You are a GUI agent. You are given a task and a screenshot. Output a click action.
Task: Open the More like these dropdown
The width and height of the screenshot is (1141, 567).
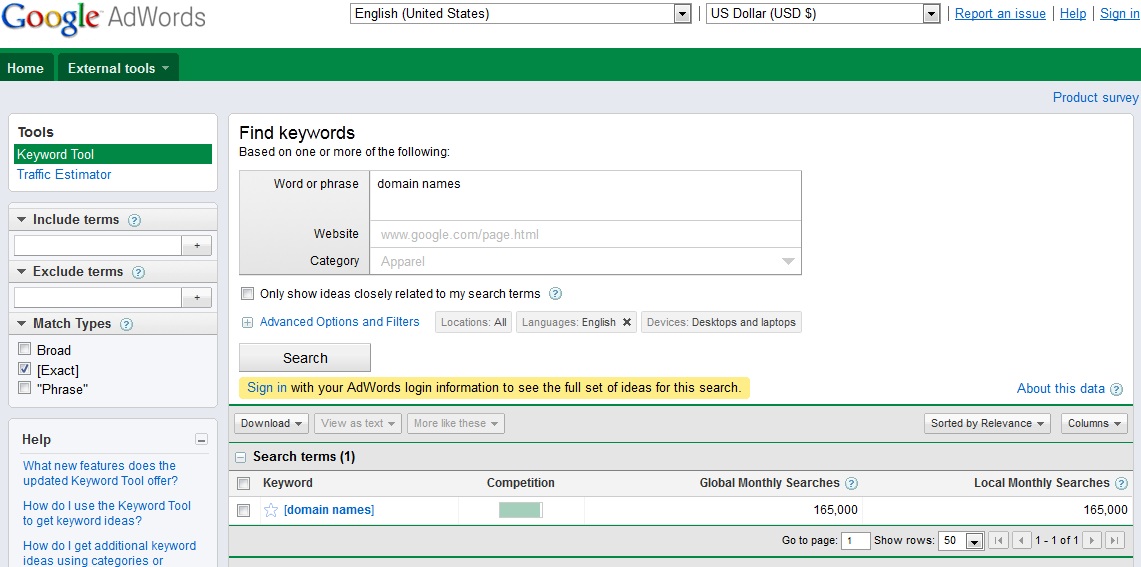pyautogui.click(x=456, y=424)
